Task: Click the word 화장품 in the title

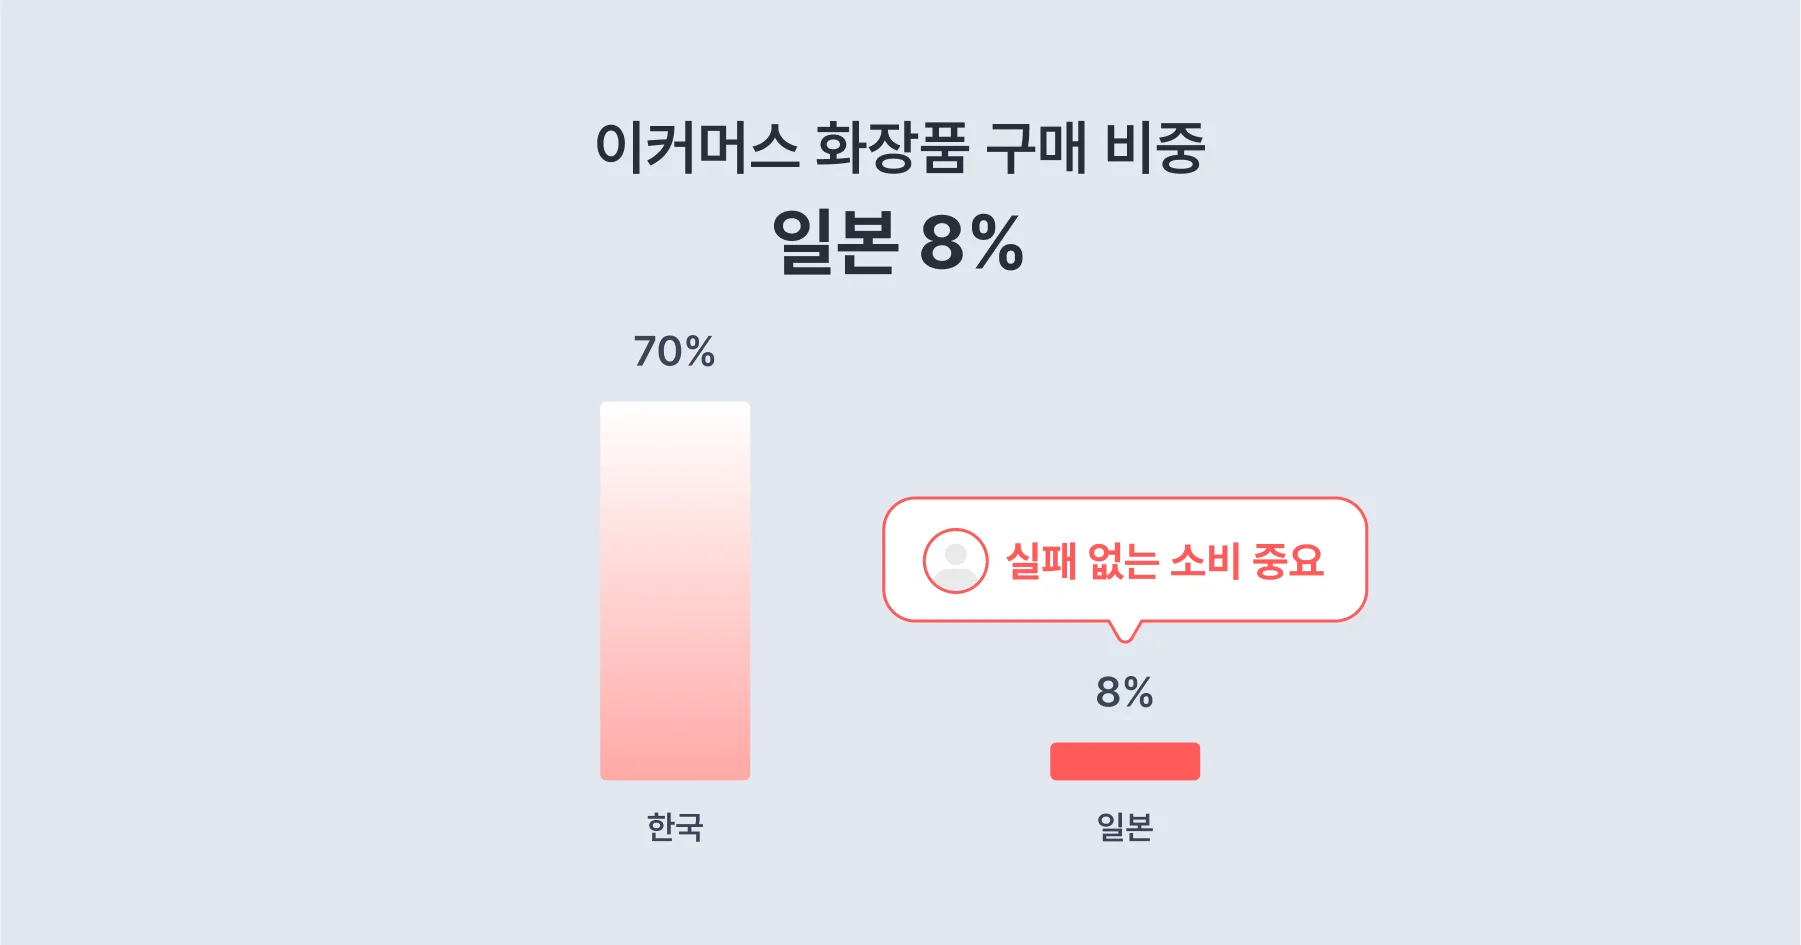Action: (892, 148)
